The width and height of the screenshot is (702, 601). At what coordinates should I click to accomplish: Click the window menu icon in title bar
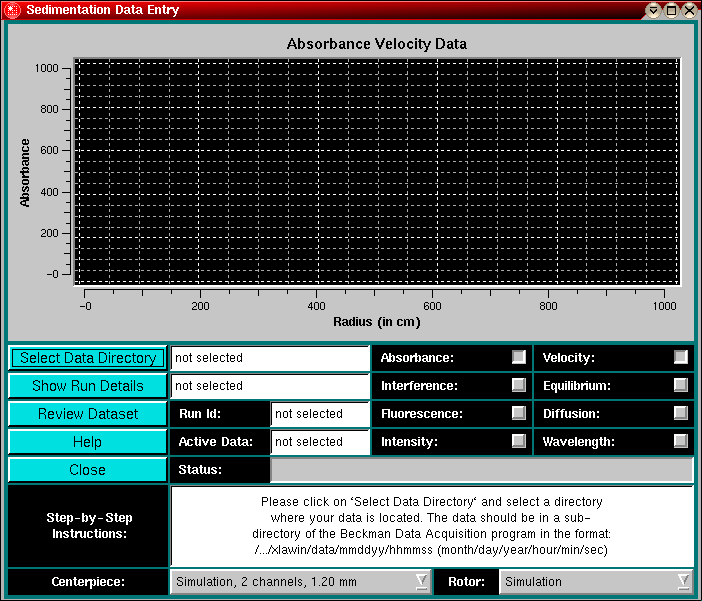(12, 10)
